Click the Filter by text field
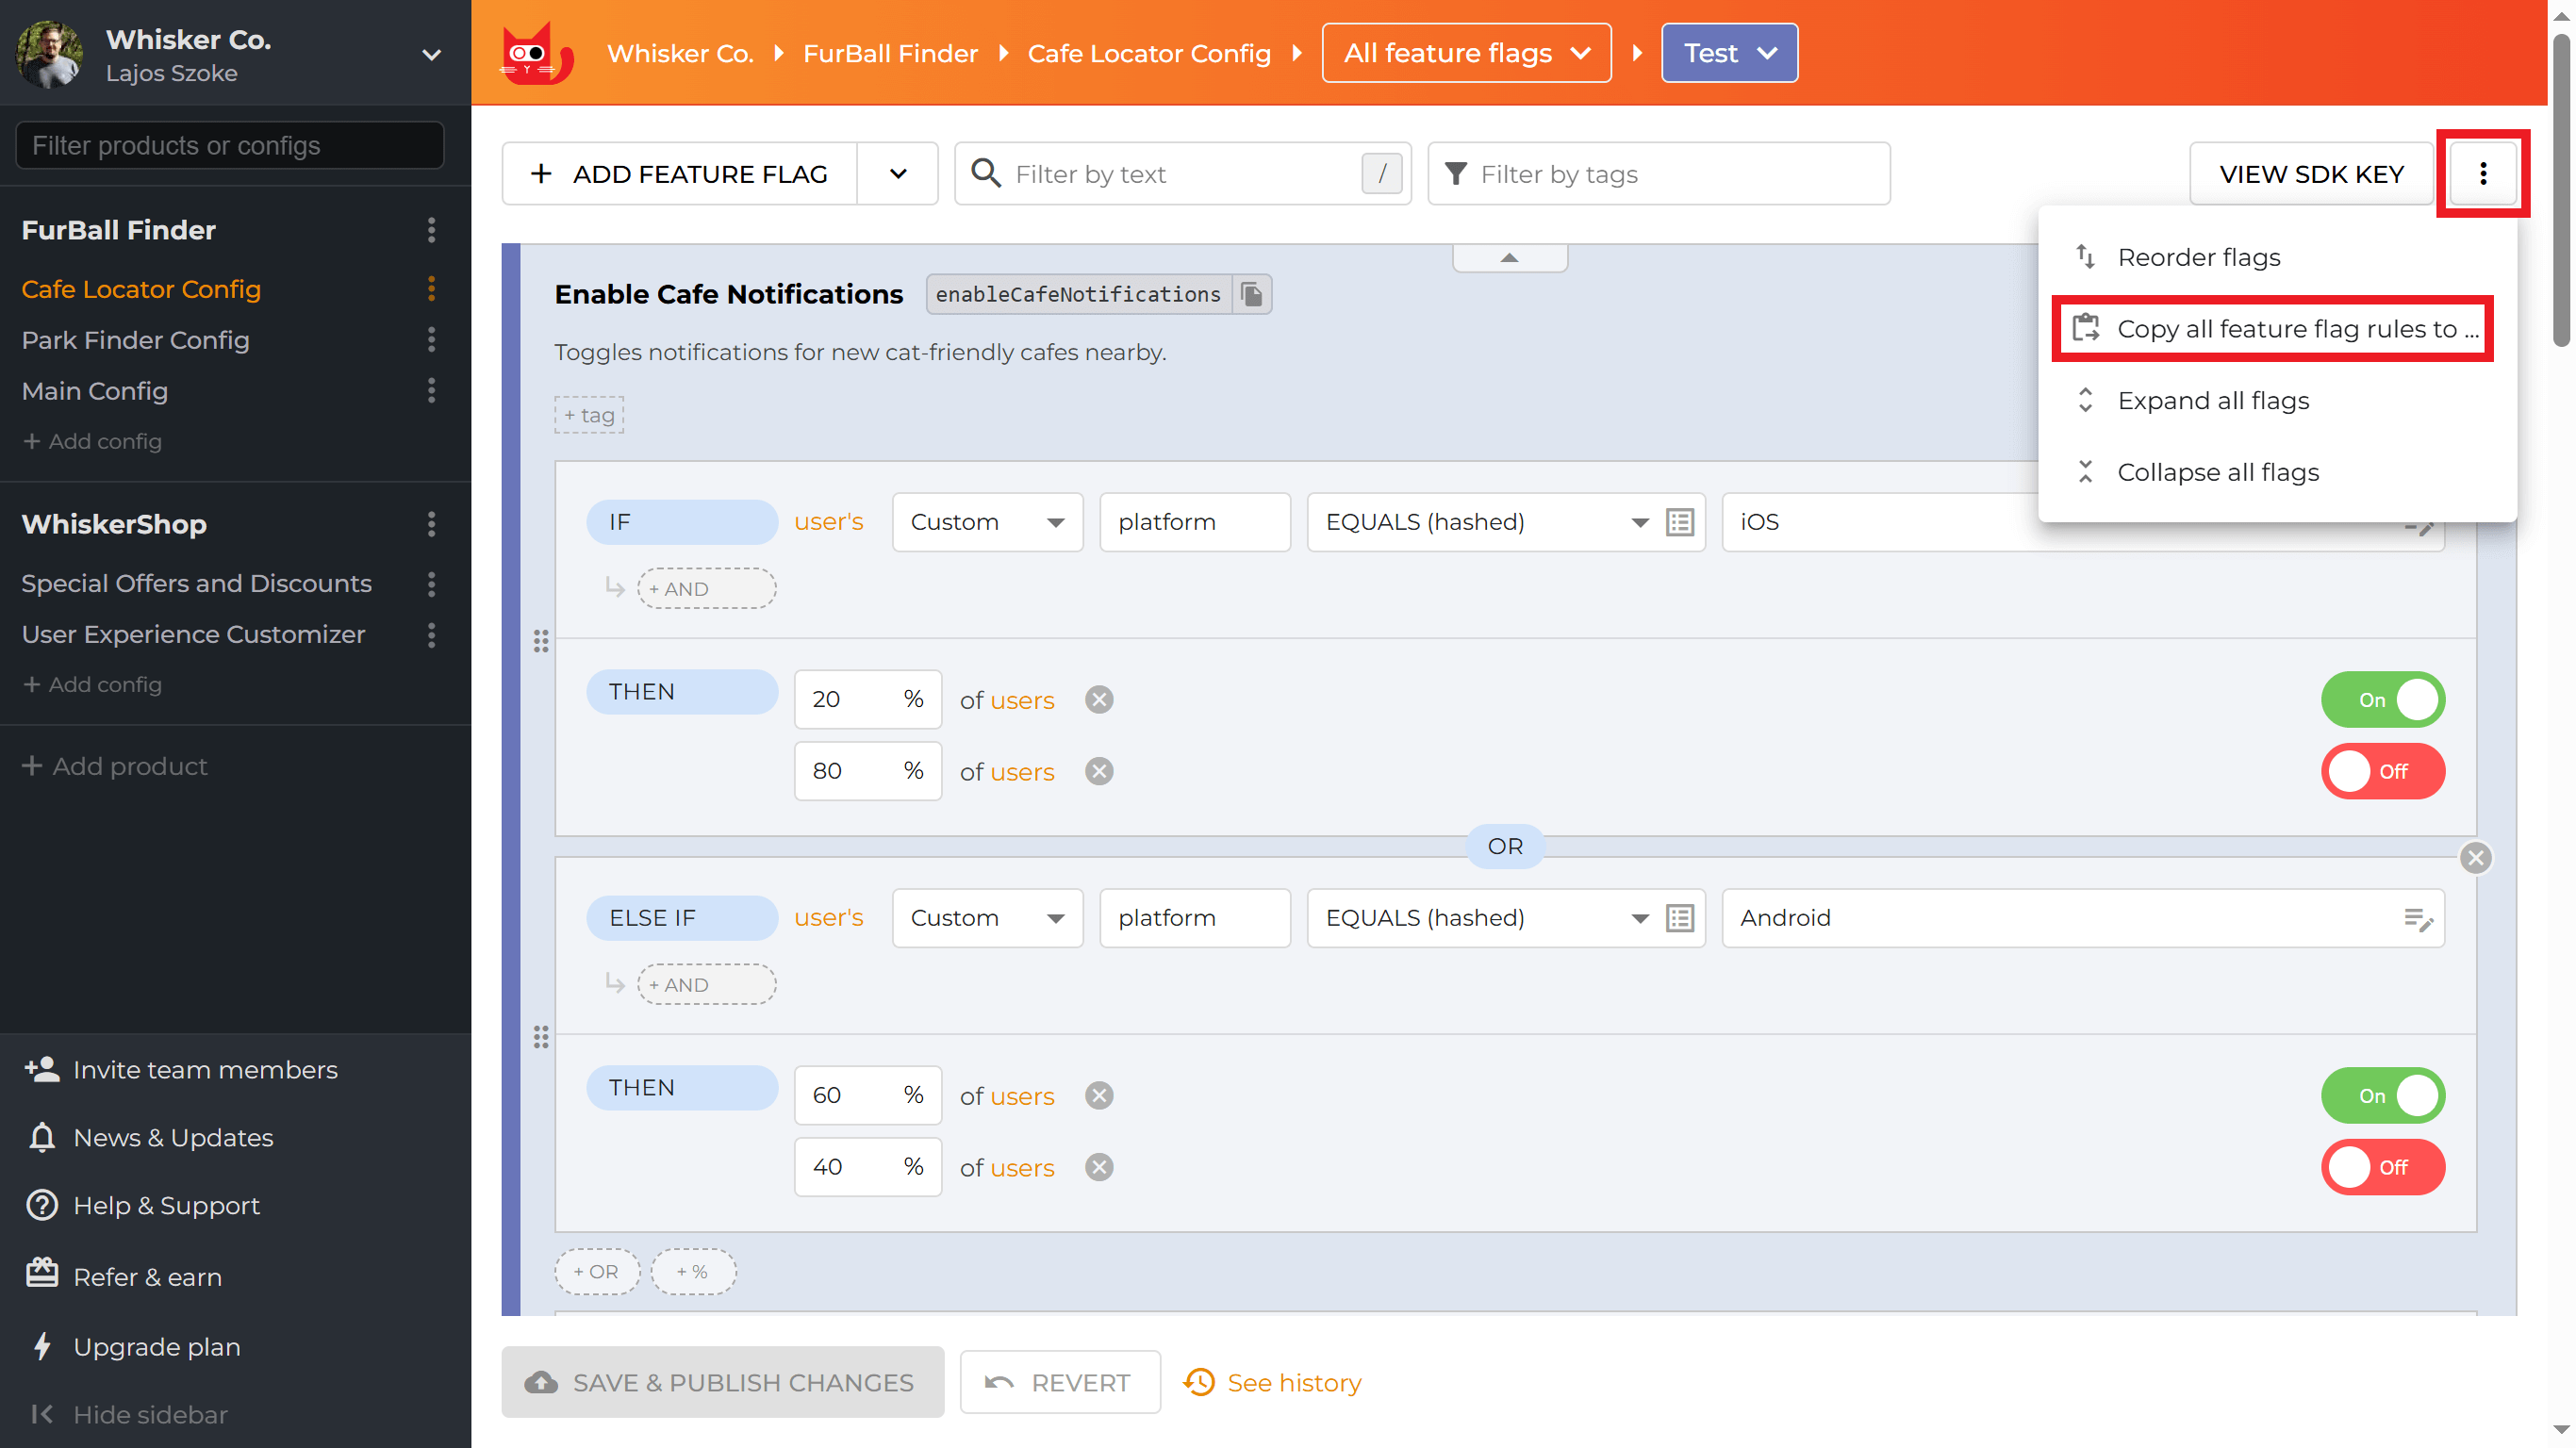2576x1448 pixels. click(1180, 174)
